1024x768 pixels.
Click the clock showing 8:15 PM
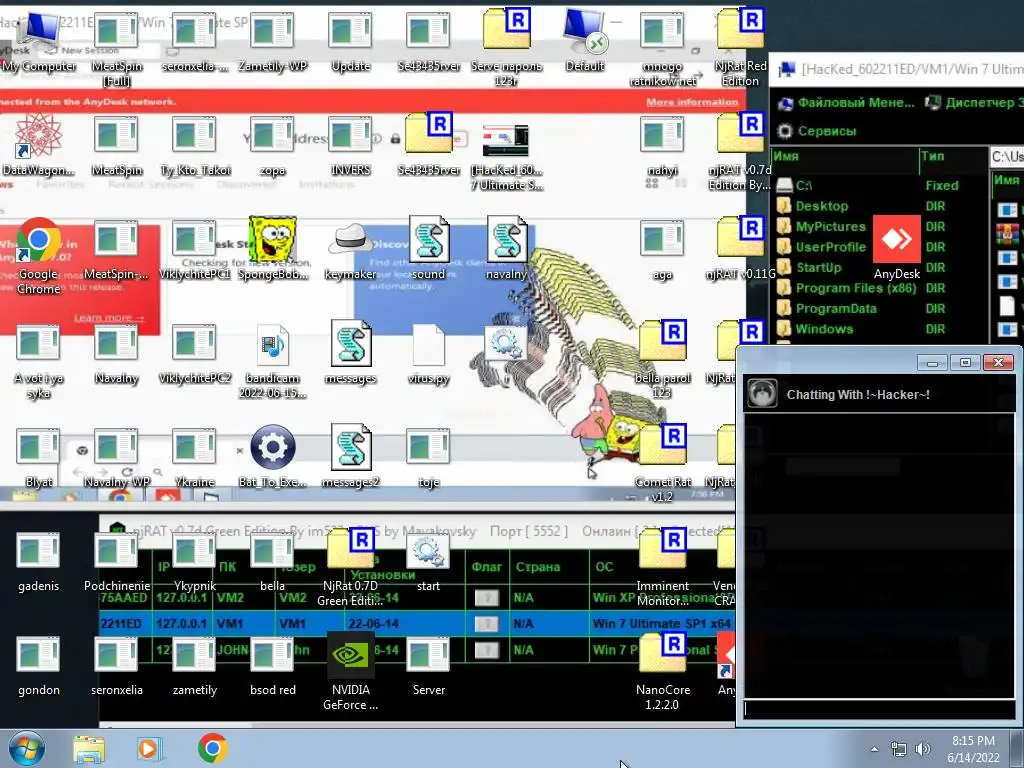click(973, 749)
